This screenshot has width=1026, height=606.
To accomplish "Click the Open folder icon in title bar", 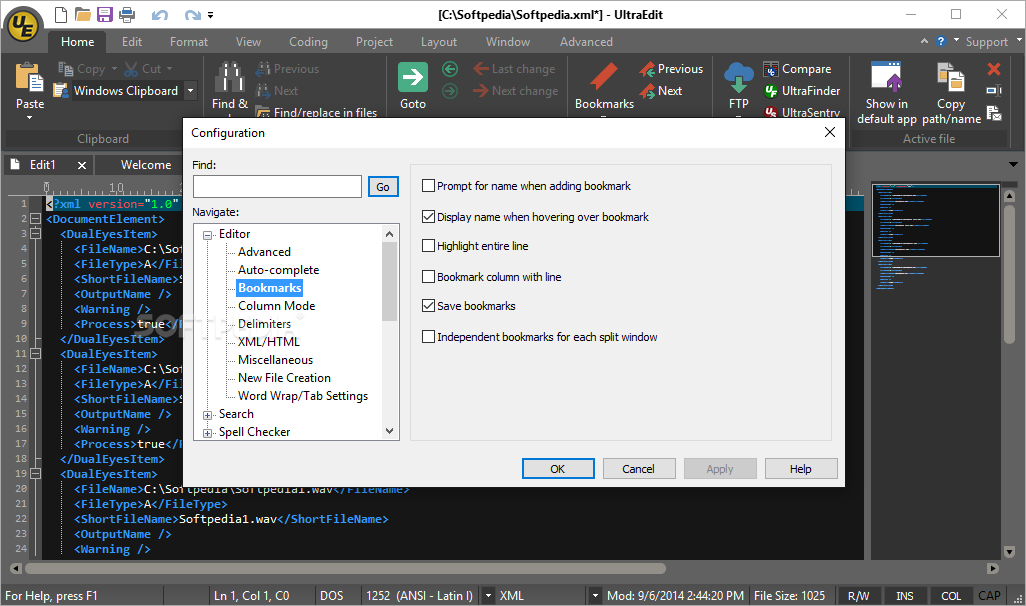I will coord(82,14).
